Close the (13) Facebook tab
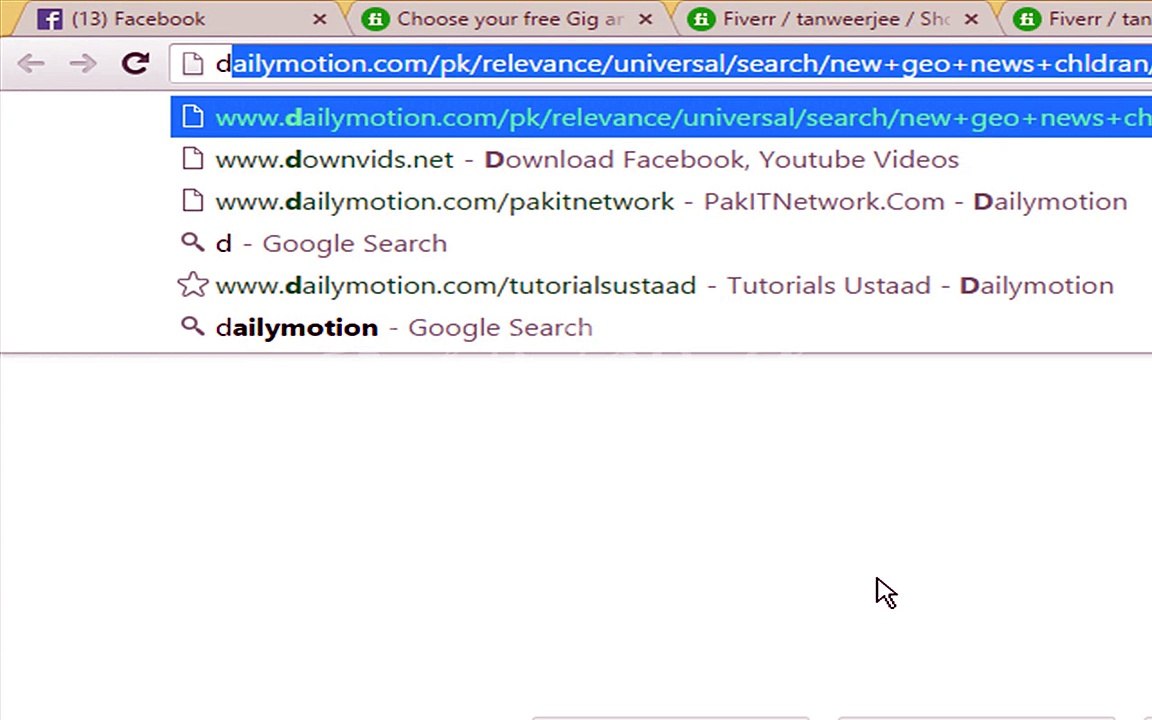 point(320,19)
